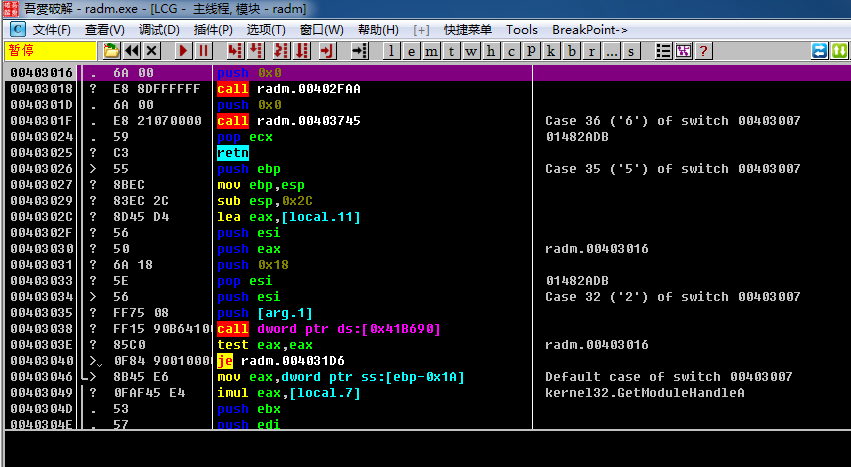Select the highlighted row at address 00403016
The width and height of the screenshot is (851, 467).
click(x=427, y=73)
